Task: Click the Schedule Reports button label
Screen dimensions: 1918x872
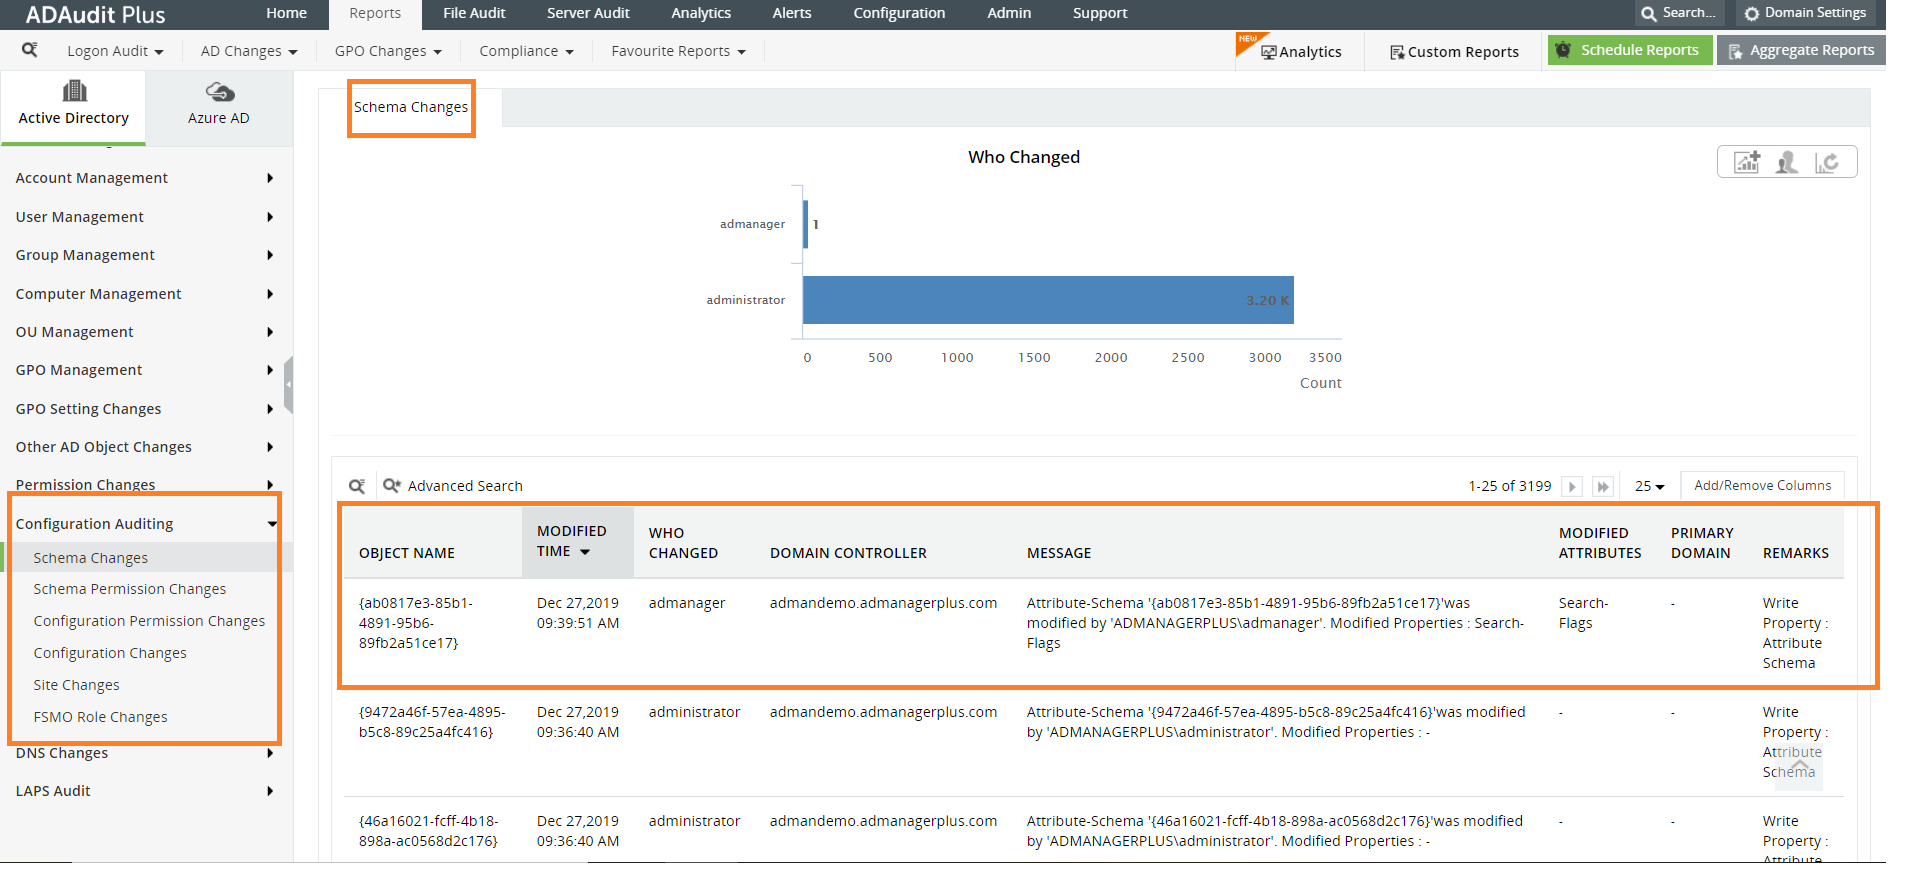Action: [1640, 50]
